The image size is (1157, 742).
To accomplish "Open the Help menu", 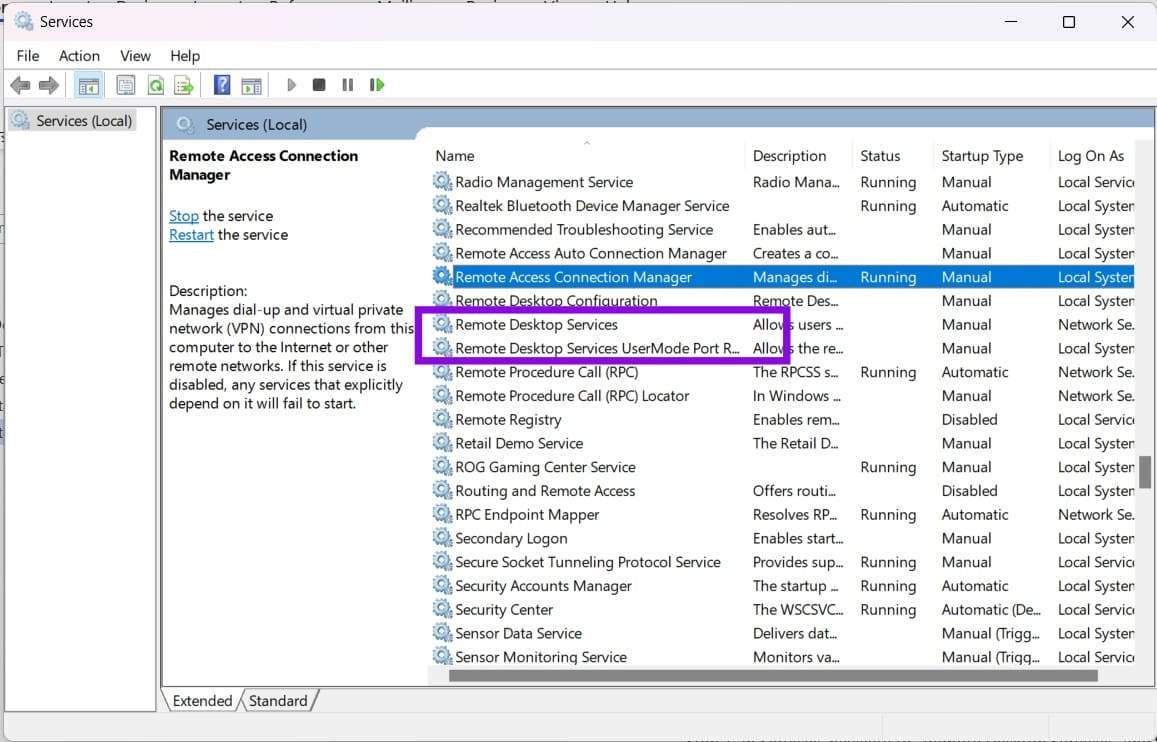I will (x=184, y=56).
